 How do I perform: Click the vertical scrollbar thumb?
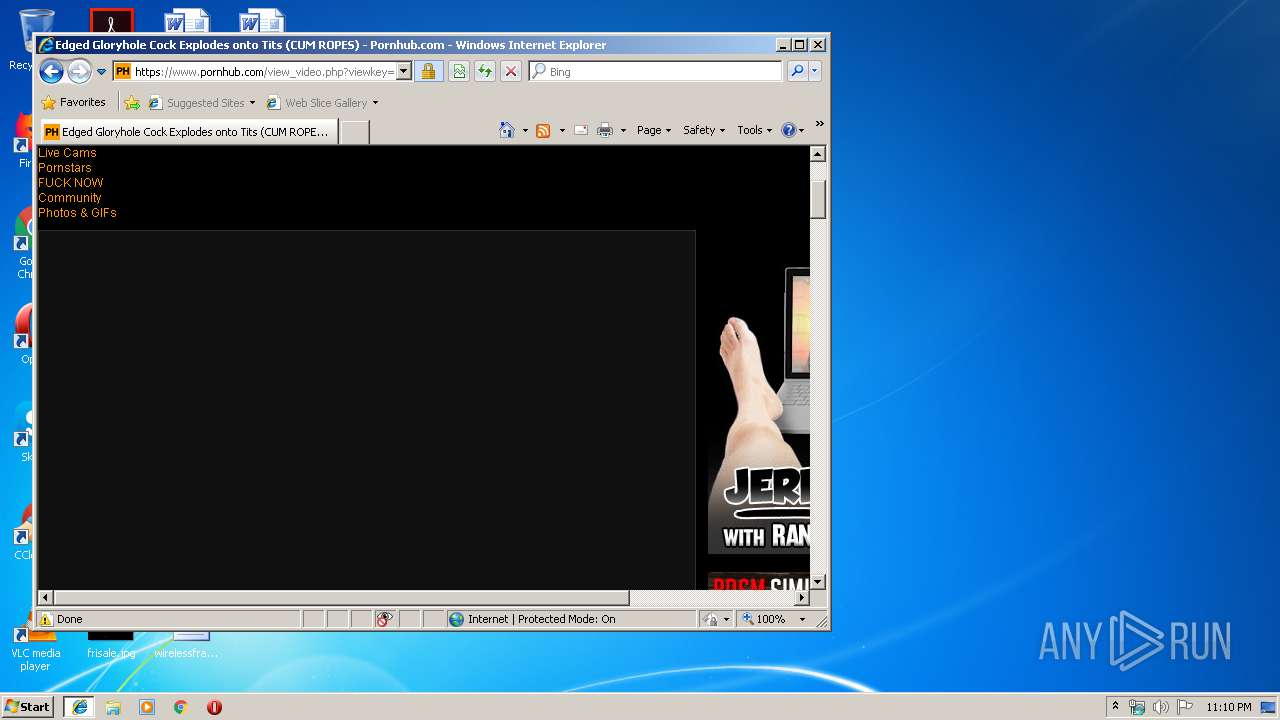point(817,199)
